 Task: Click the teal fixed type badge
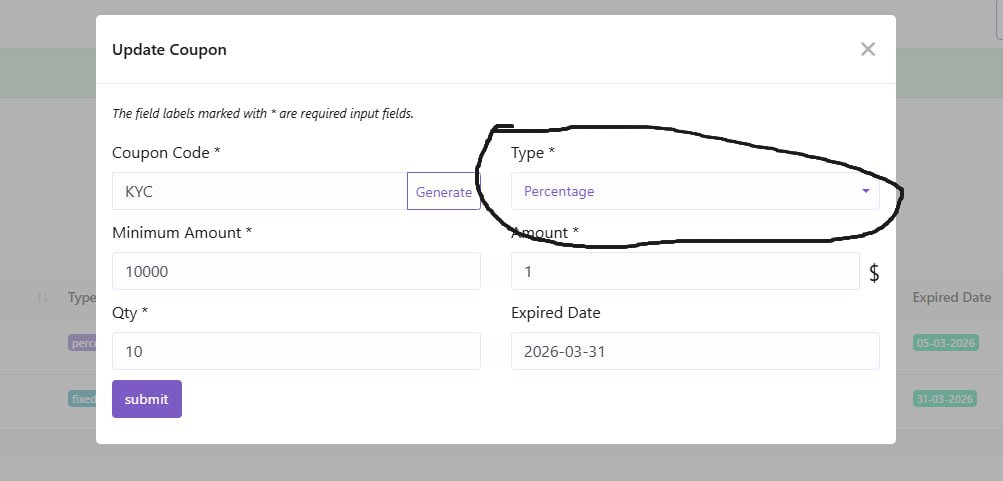click(82, 399)
